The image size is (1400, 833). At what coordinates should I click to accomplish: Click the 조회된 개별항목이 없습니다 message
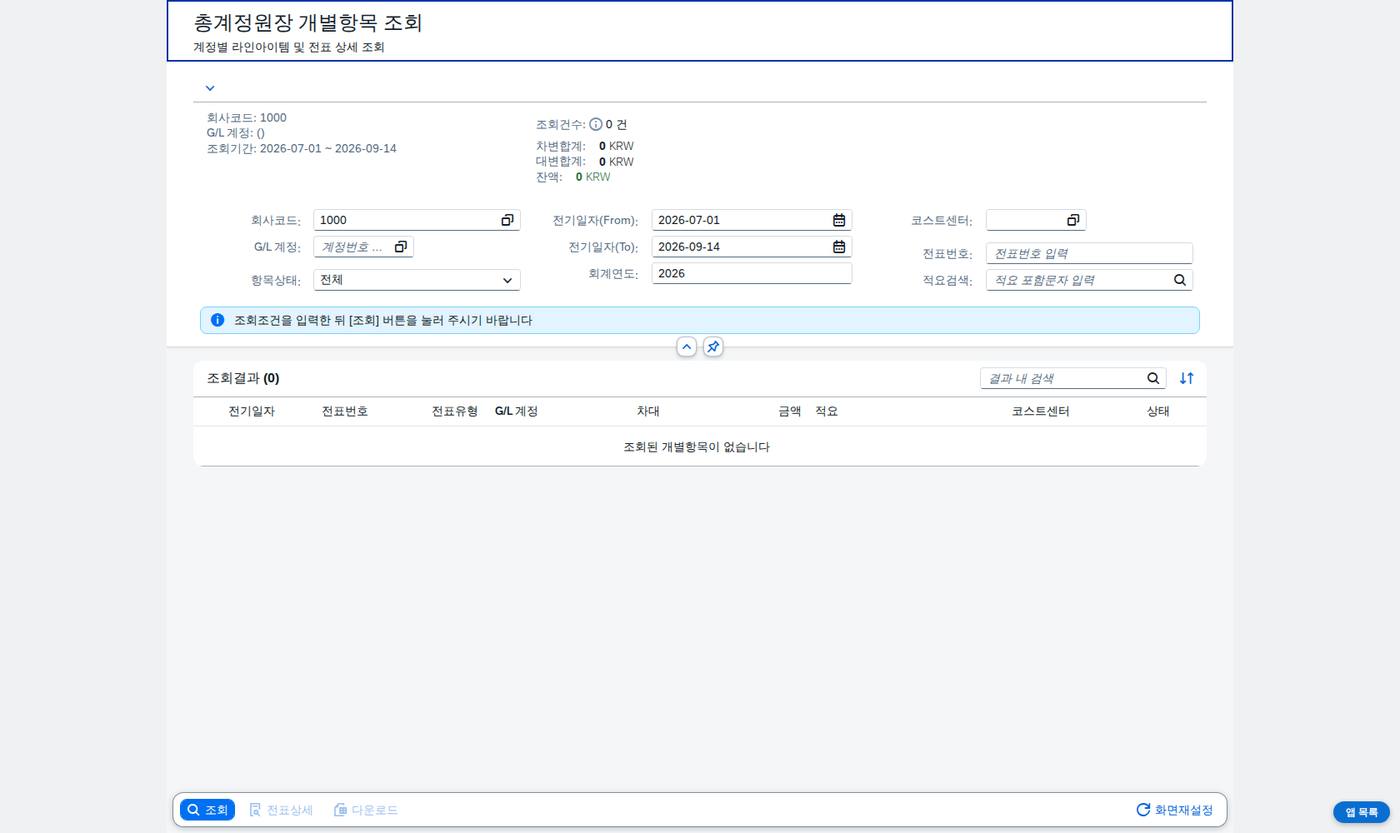click(696, 447)
